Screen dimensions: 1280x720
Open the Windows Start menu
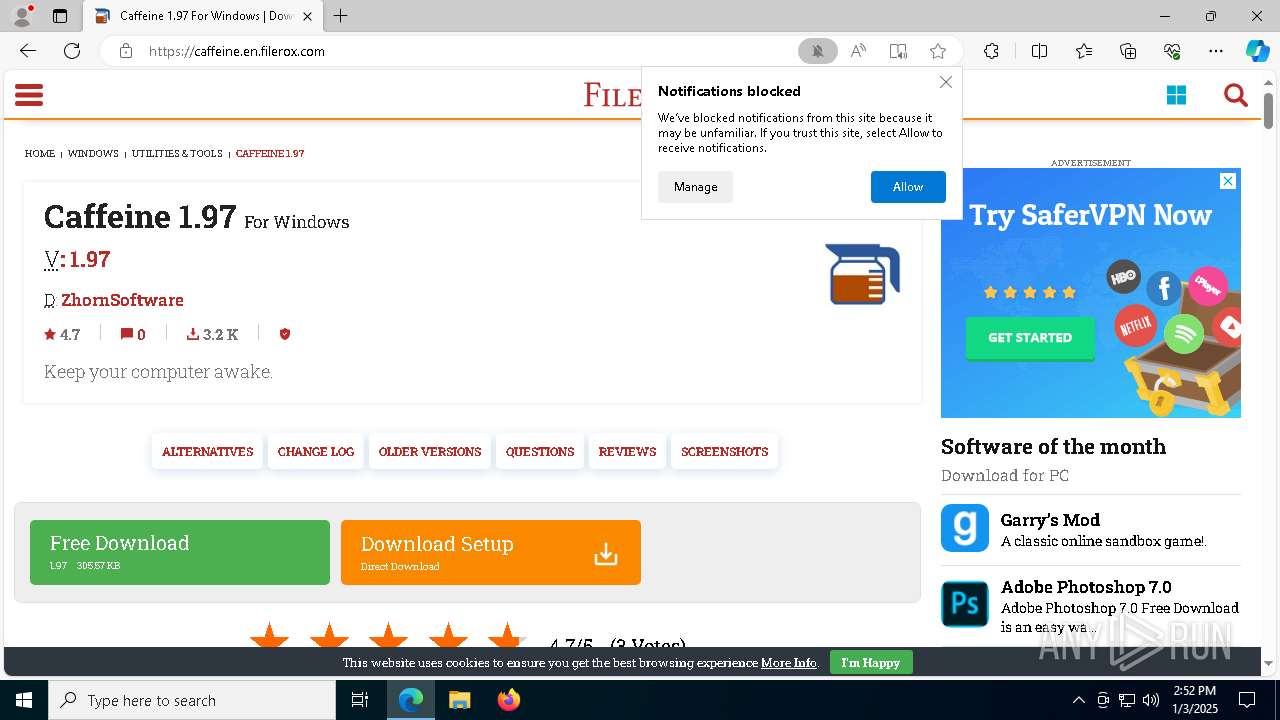pos(24,700)
